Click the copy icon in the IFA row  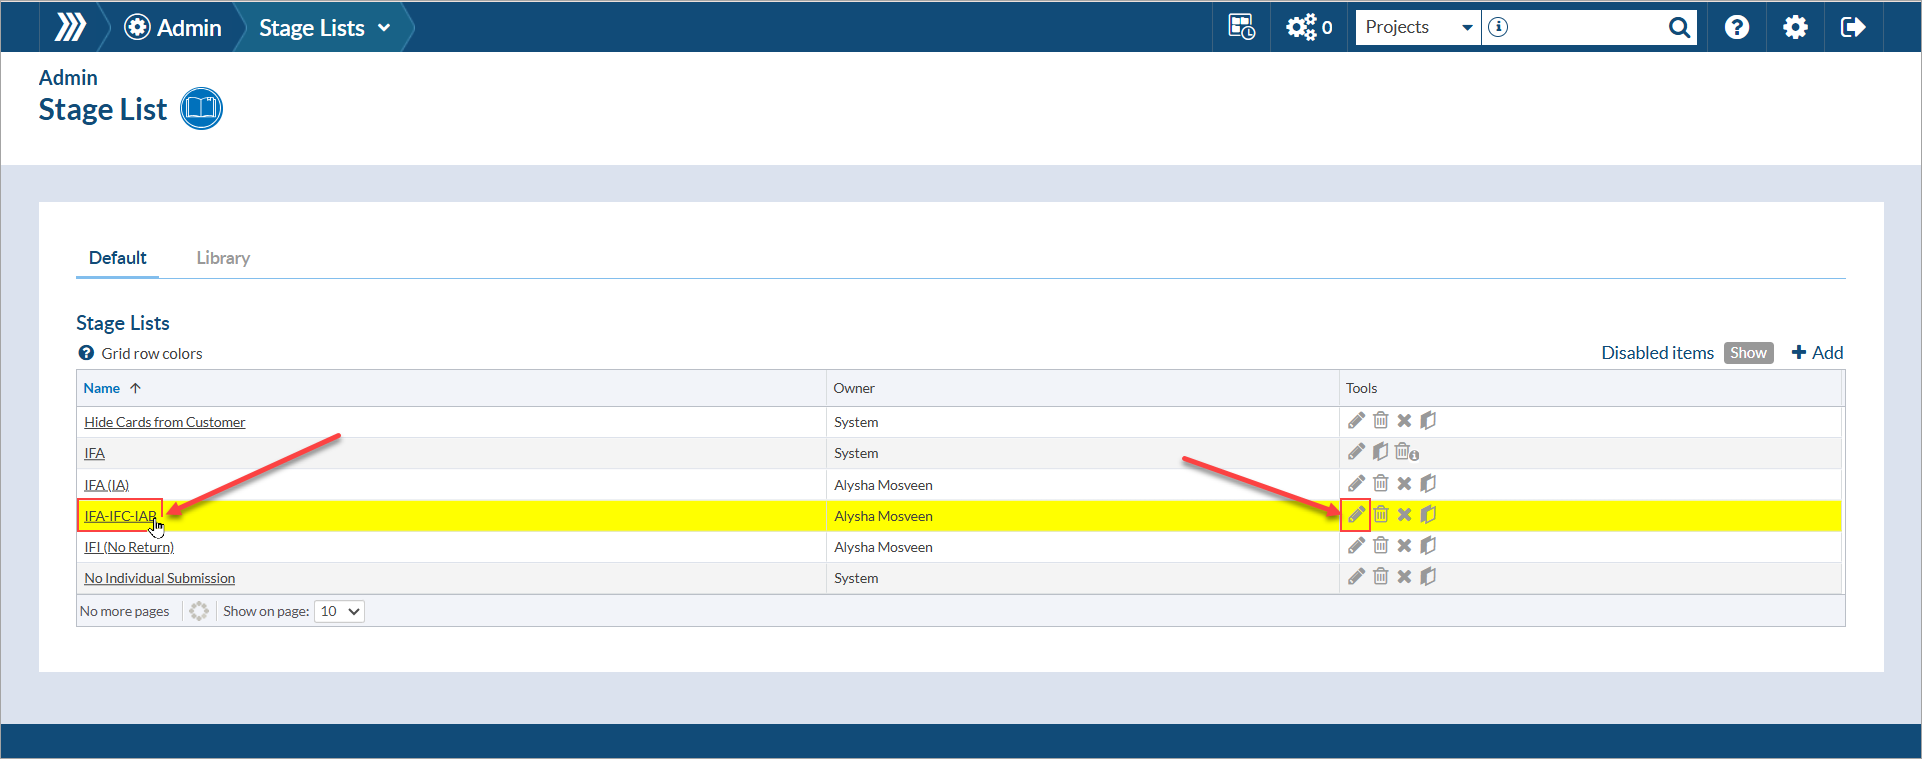point(1381,452)
